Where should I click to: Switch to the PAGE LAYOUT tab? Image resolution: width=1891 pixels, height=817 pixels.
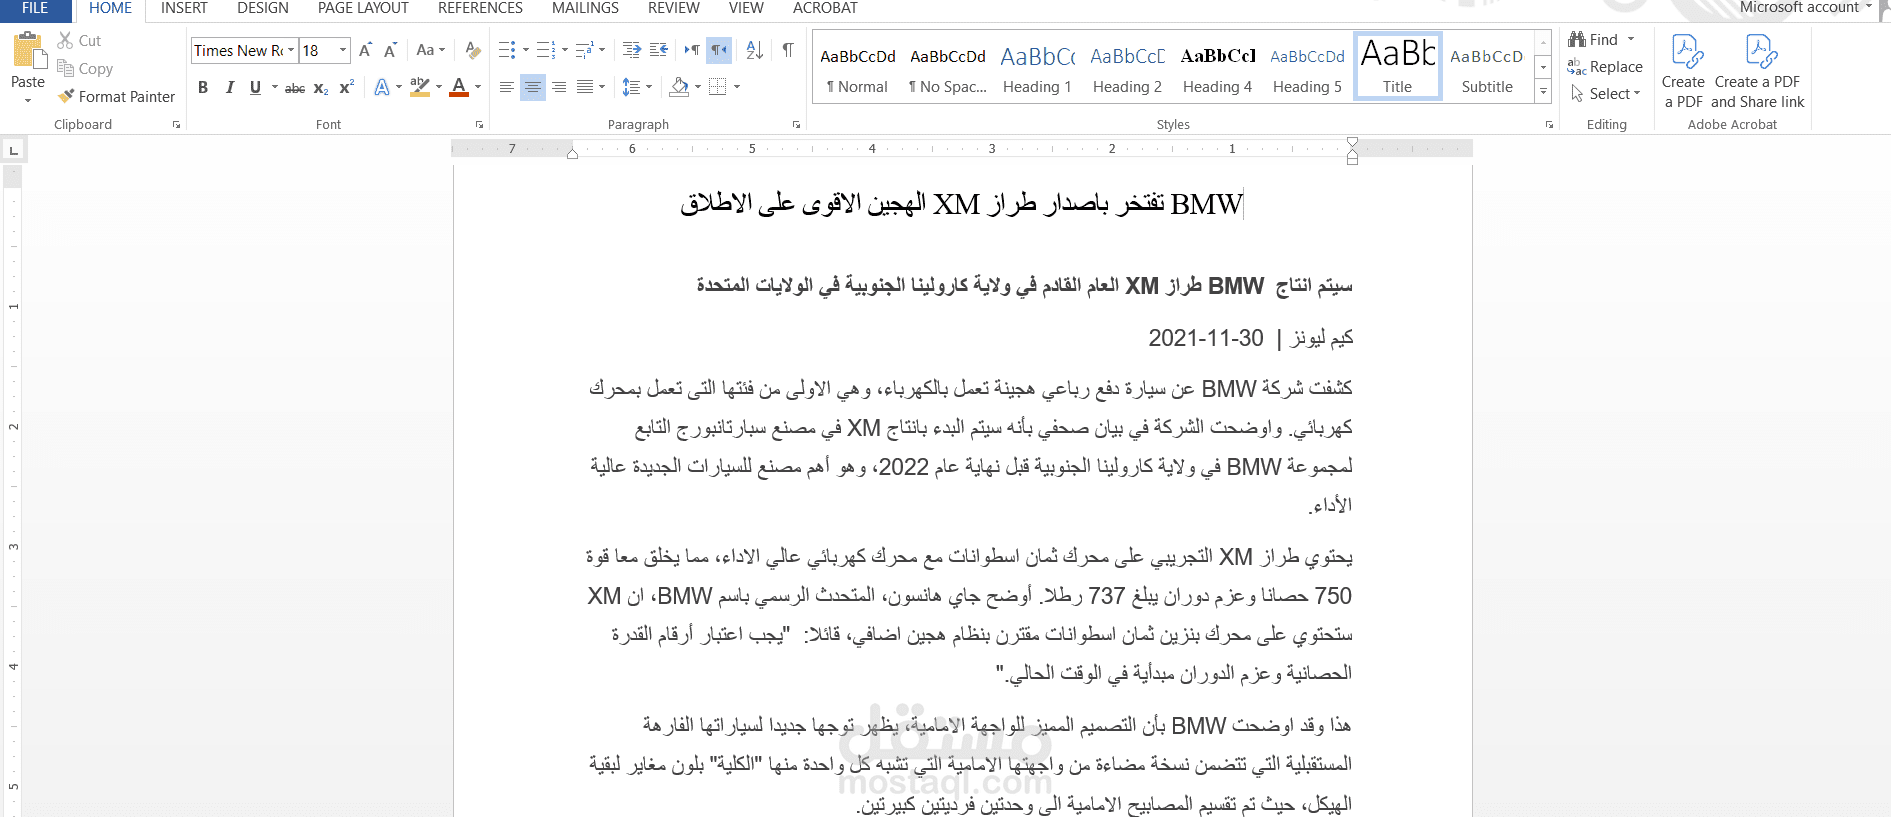(363, 9)
